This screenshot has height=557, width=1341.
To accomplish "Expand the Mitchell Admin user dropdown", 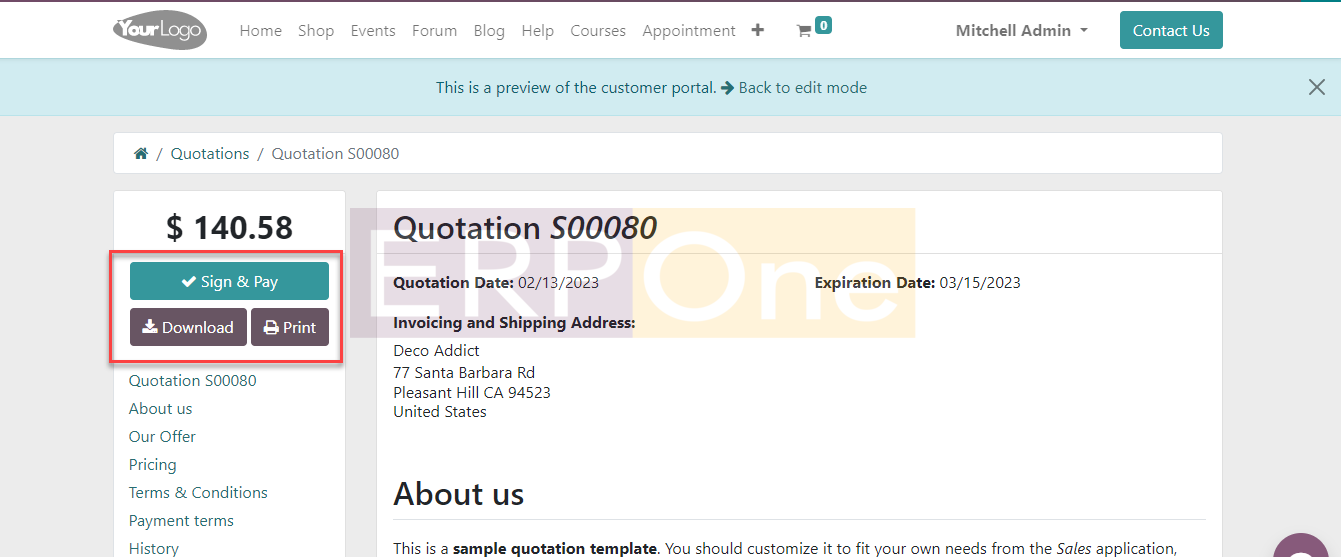I will pos(1021,31).
